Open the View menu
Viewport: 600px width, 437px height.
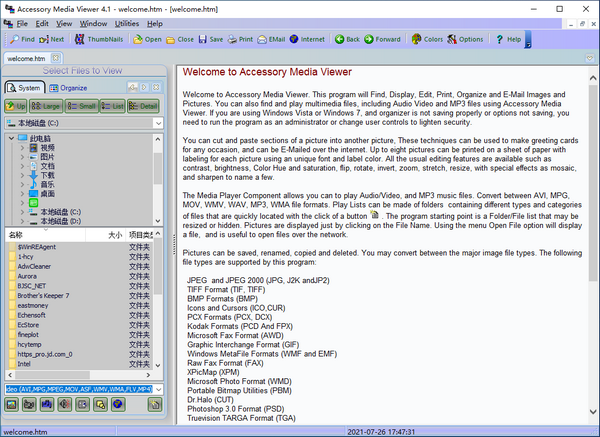tap(64, 24)
